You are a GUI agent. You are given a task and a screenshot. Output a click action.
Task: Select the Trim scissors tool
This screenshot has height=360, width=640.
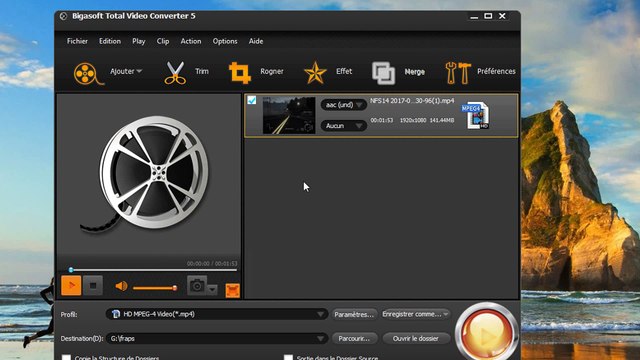[175, 73]
